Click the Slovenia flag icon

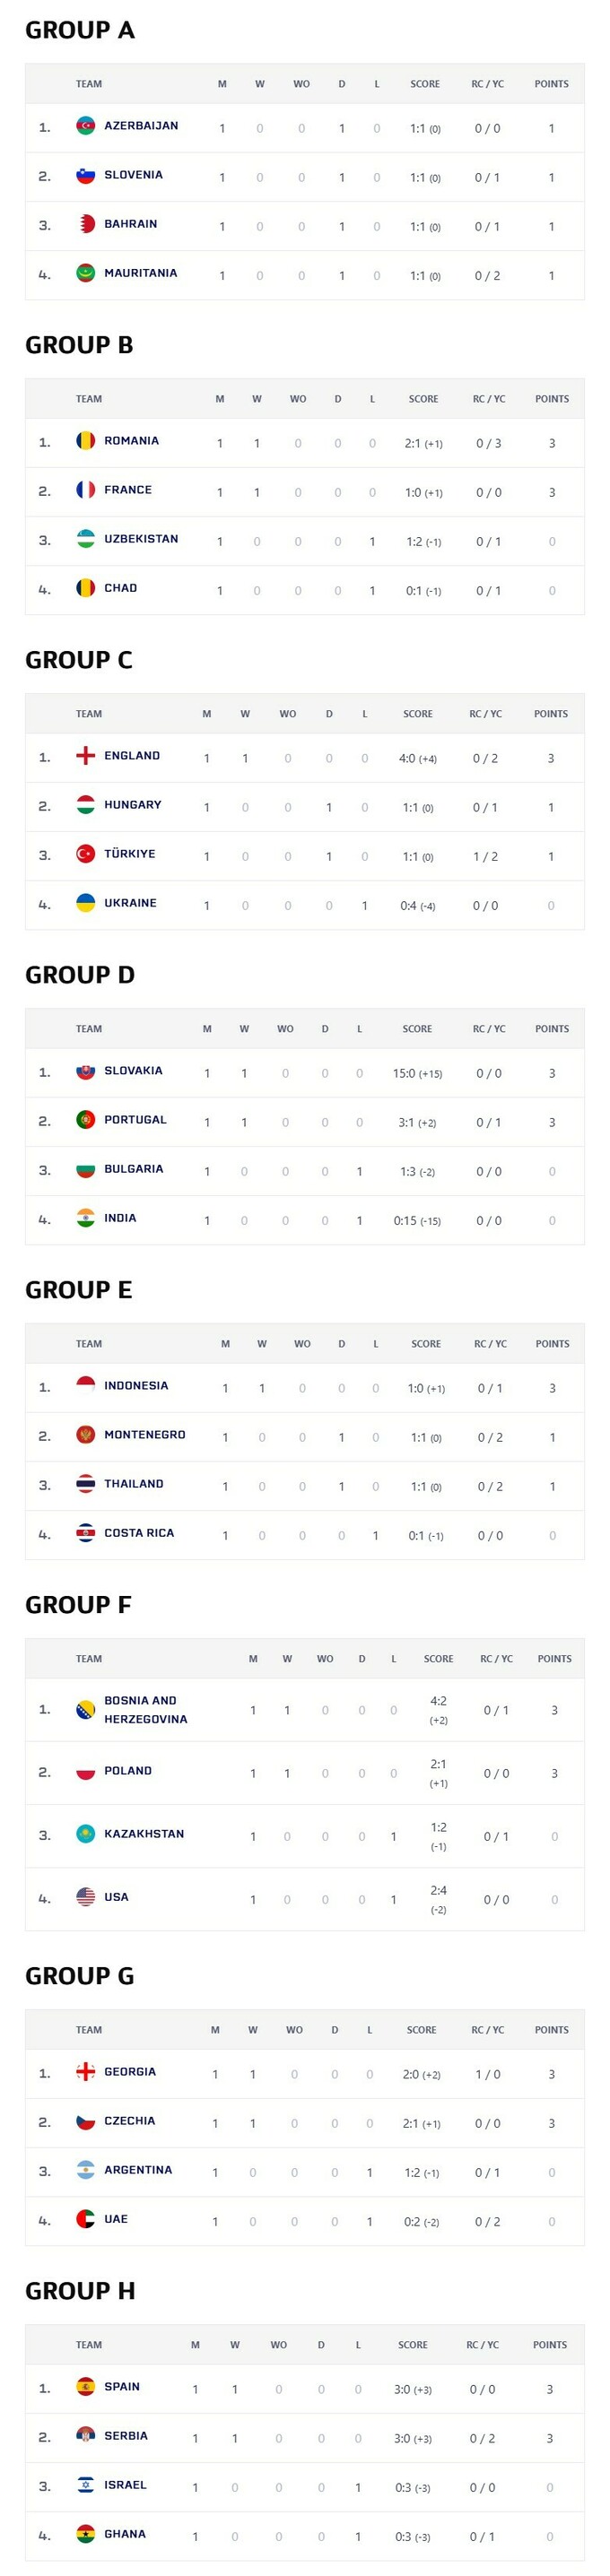point(86,175)
